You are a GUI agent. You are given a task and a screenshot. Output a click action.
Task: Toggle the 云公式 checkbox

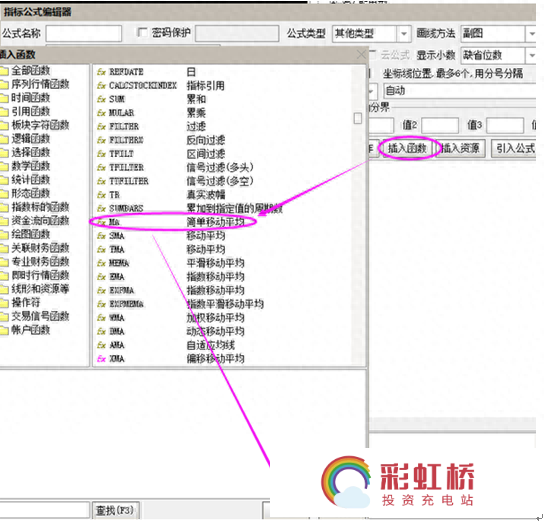click(x=373, y=55)
